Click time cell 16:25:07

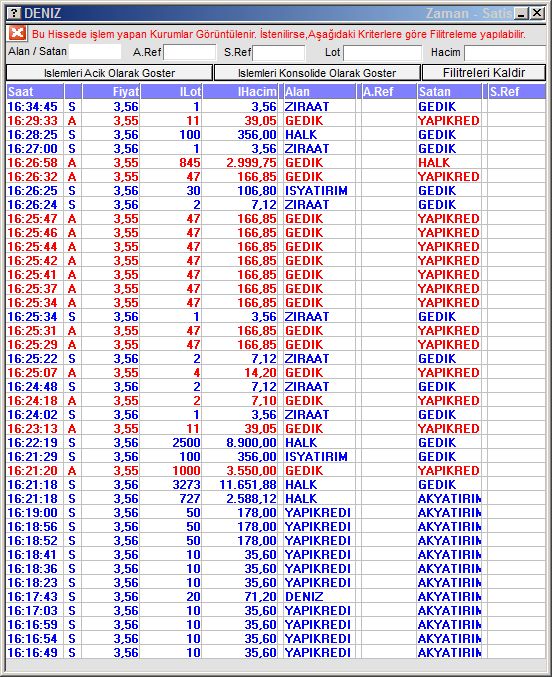[32, 373]
